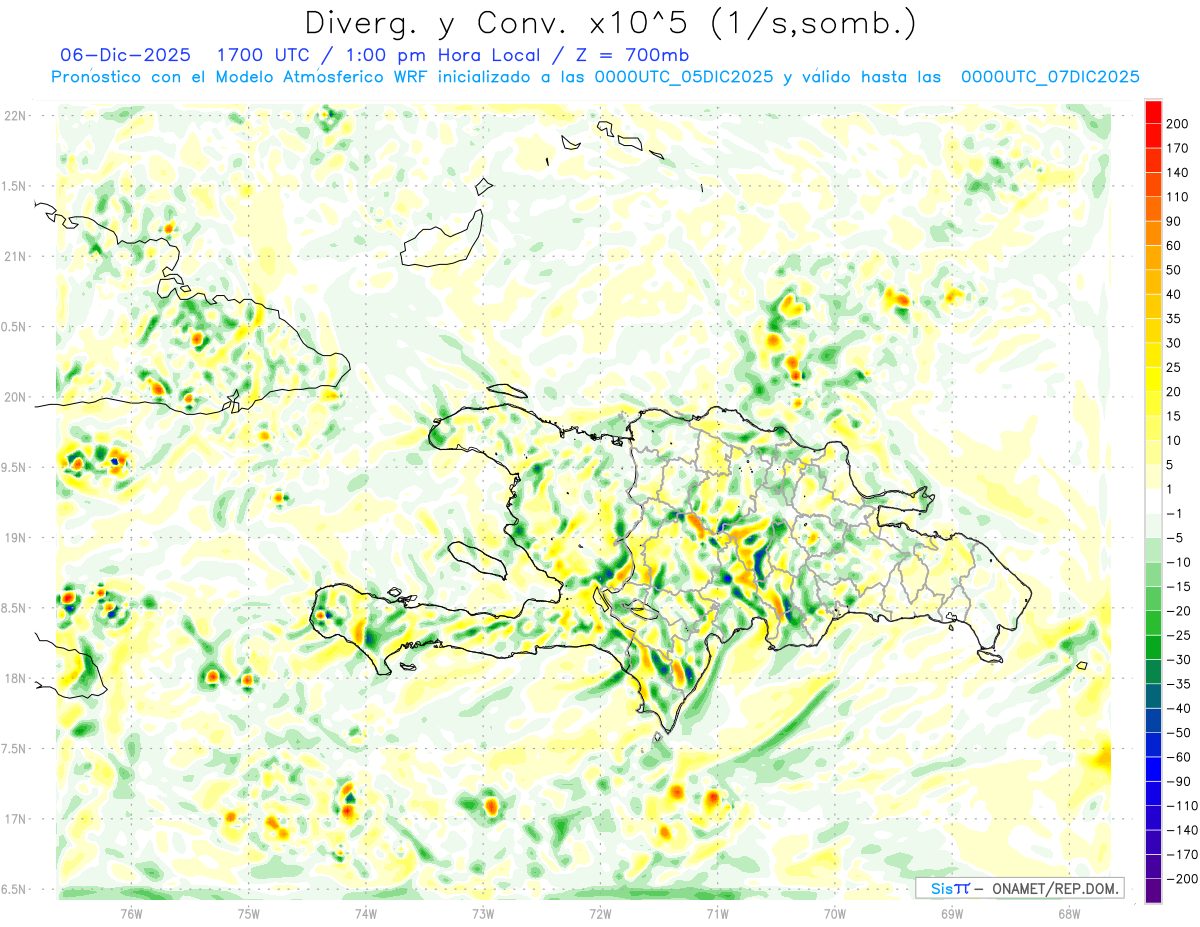The image size is (1200, 927).
Task: Click the '20N' latitude label
Action: (16, 397)
